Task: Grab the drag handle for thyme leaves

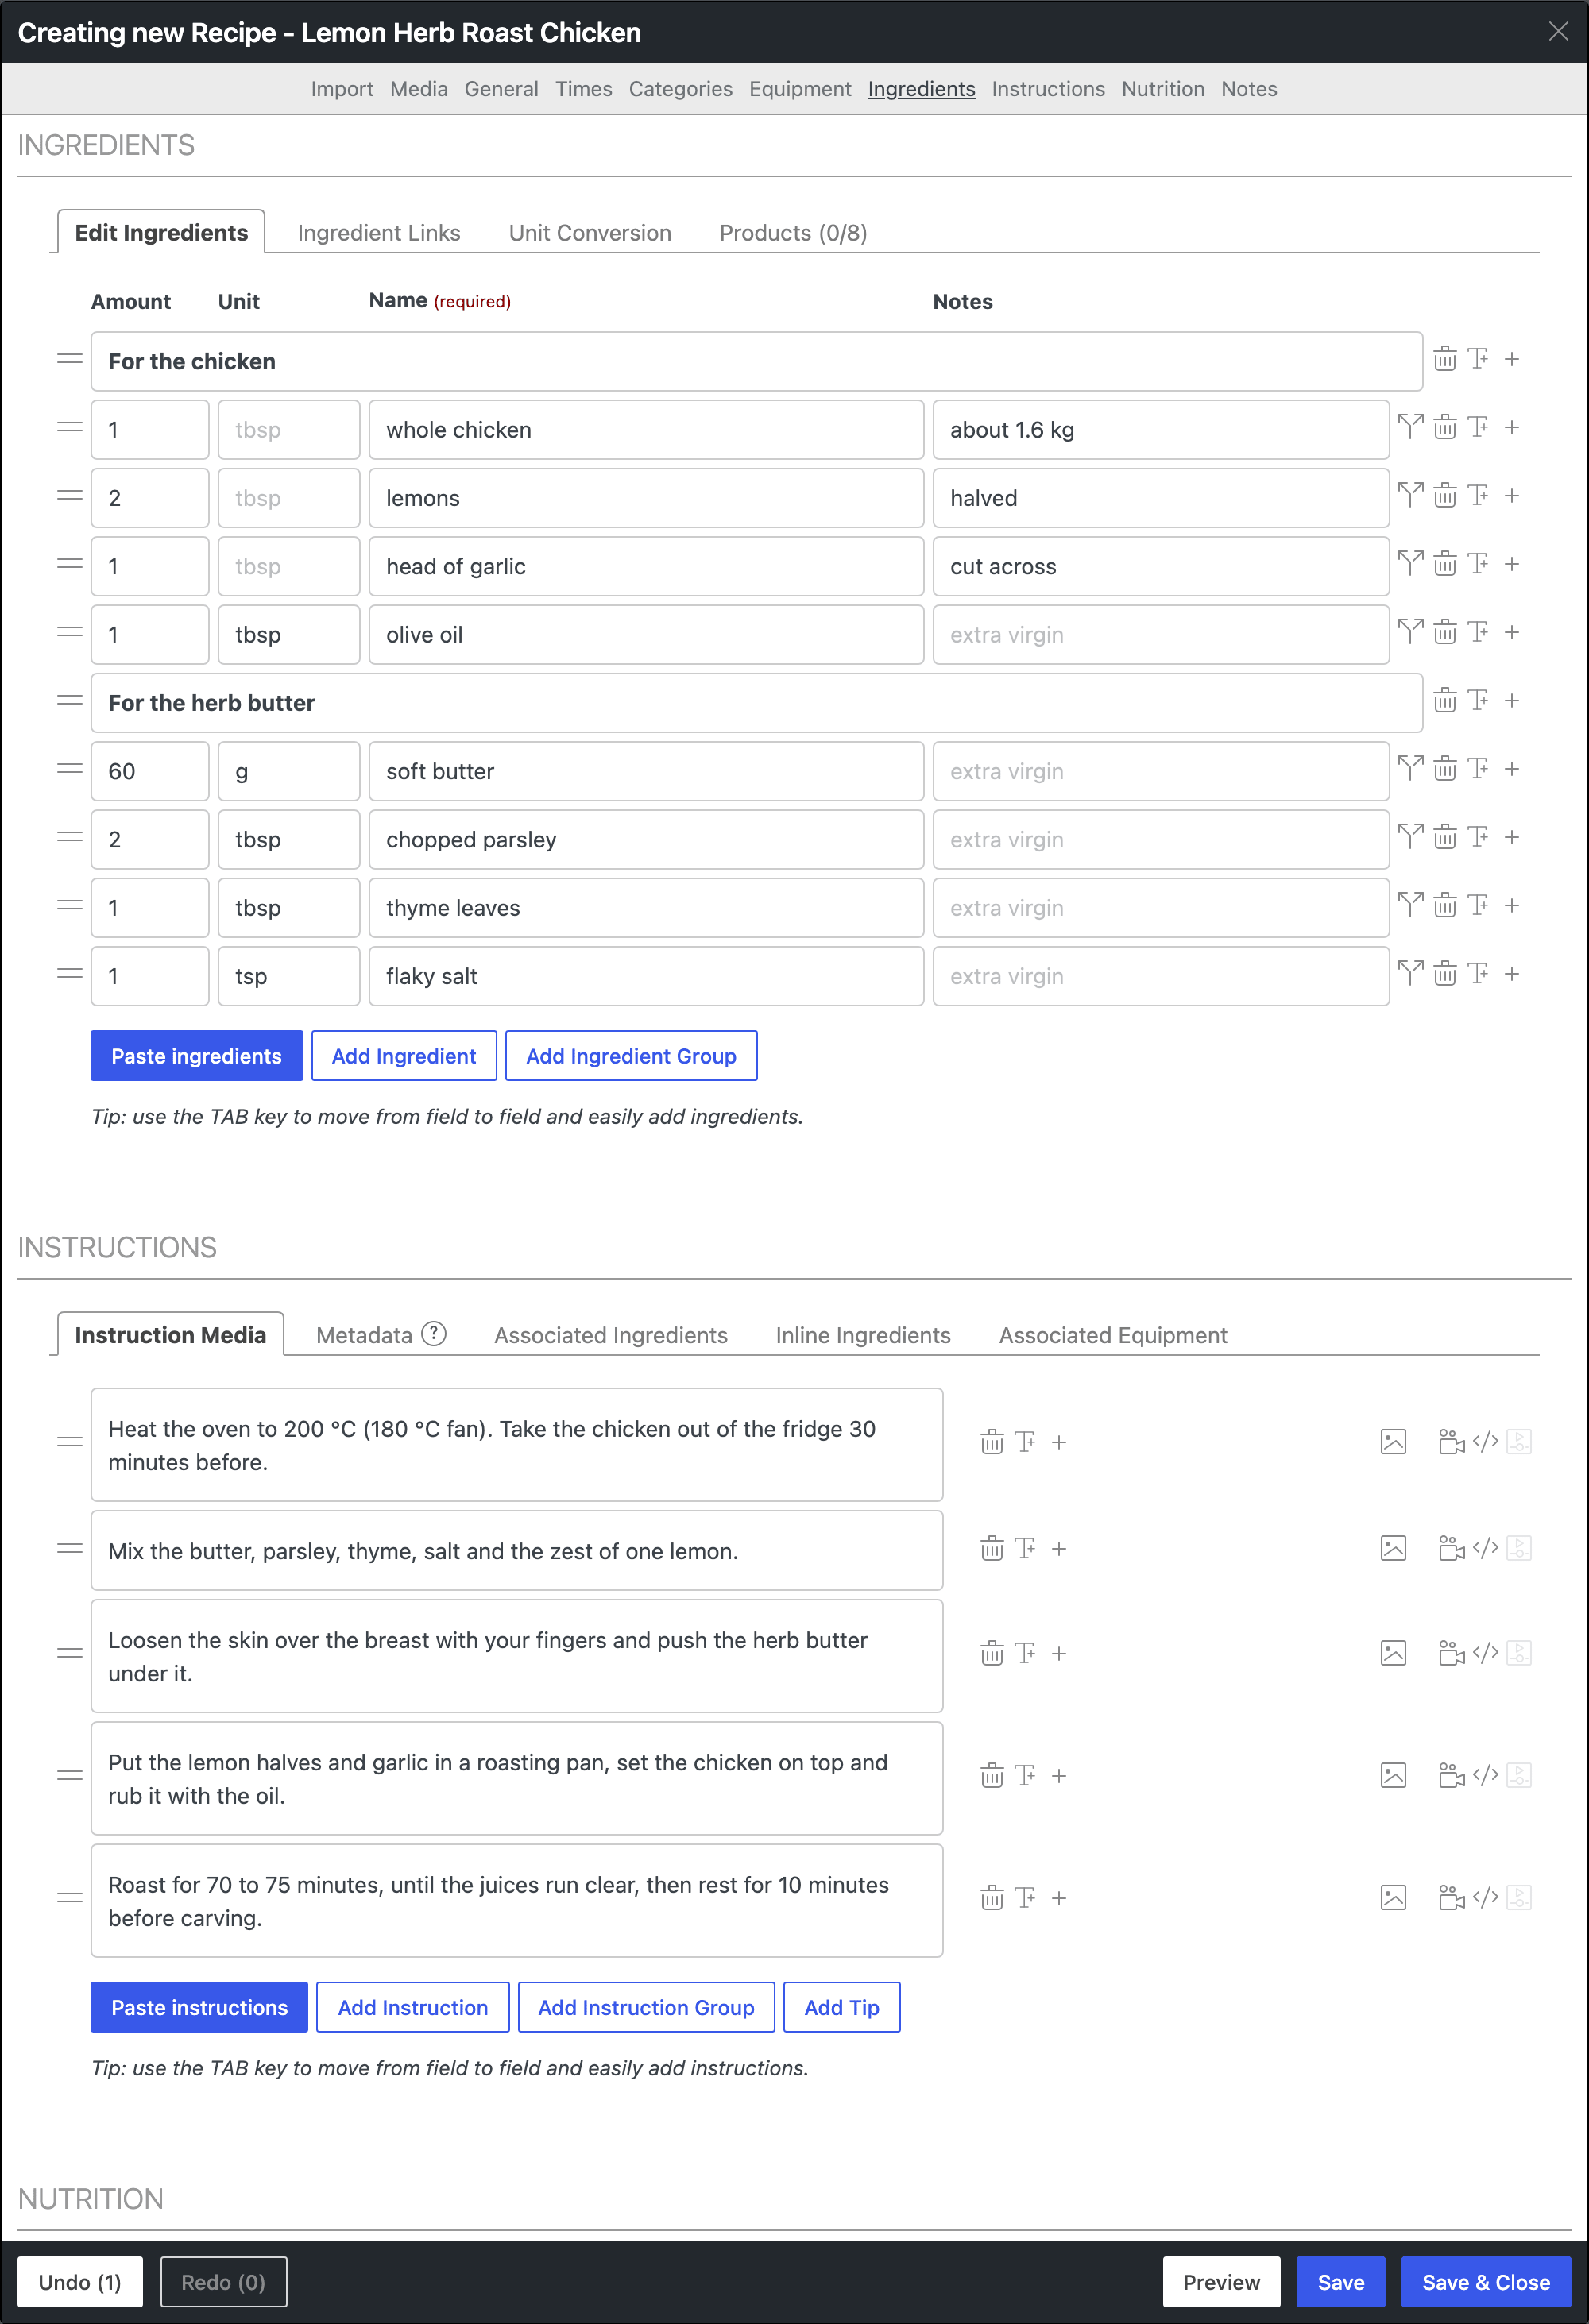Action: coord(69,906)
